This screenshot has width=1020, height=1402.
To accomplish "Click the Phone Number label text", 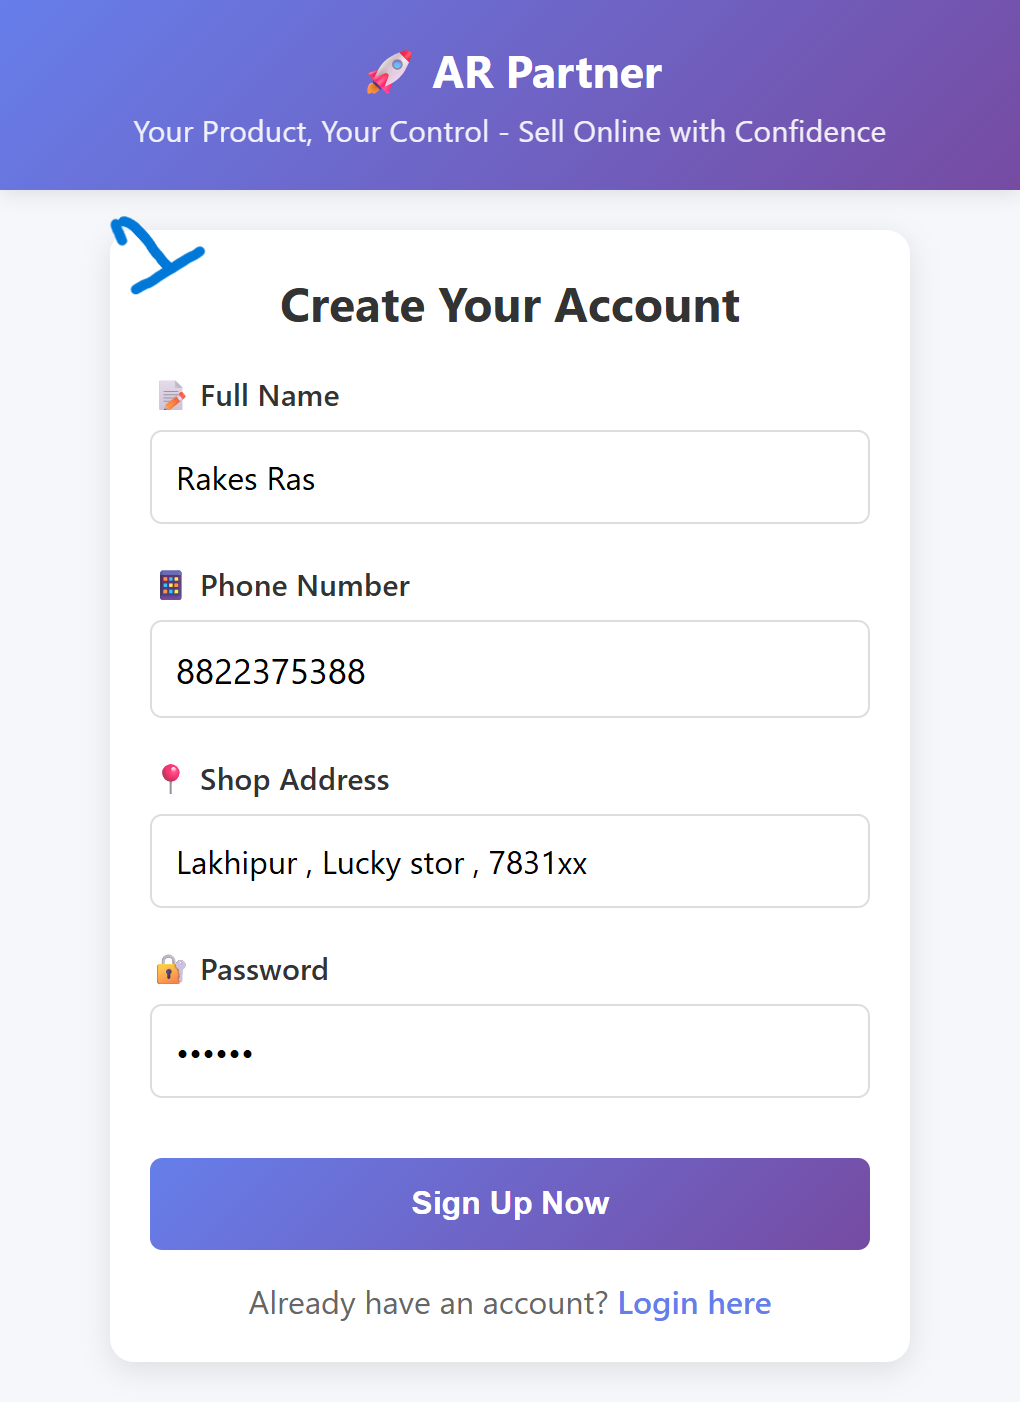I will pos(305,586).
